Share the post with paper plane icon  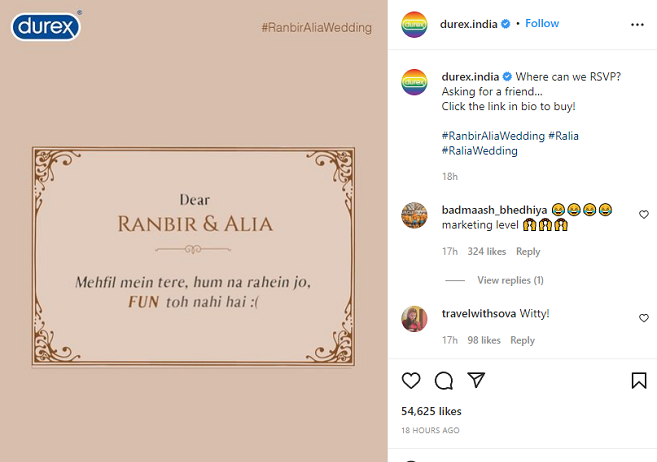click(x=476, y=380)
